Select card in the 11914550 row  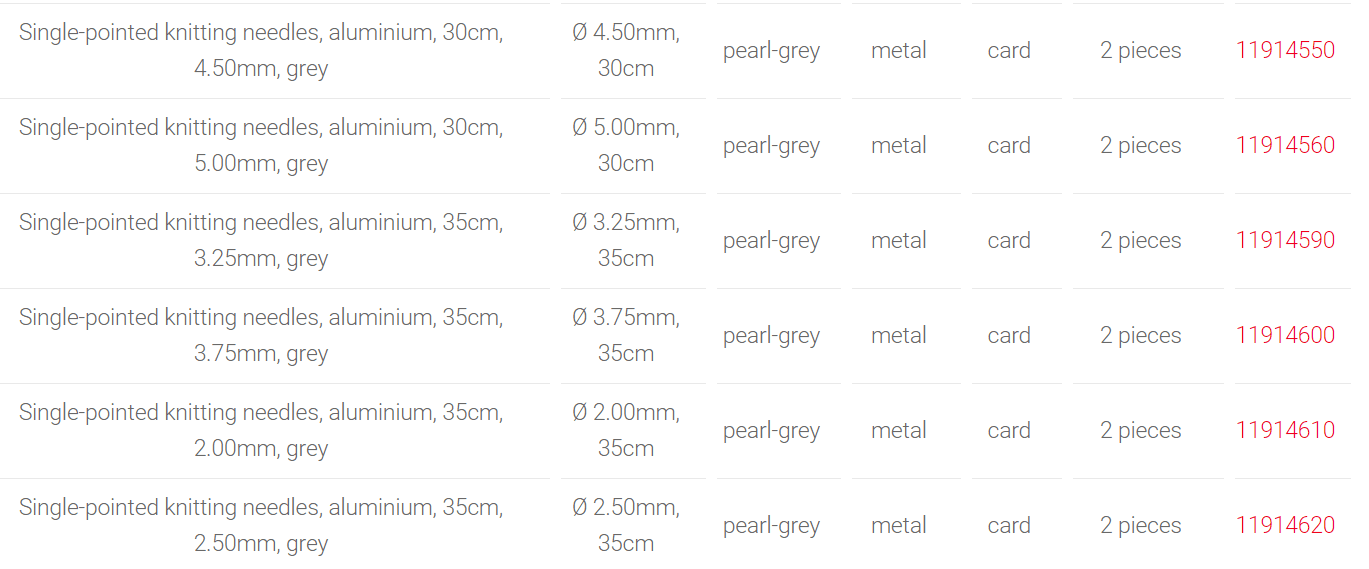(1009, 51)
